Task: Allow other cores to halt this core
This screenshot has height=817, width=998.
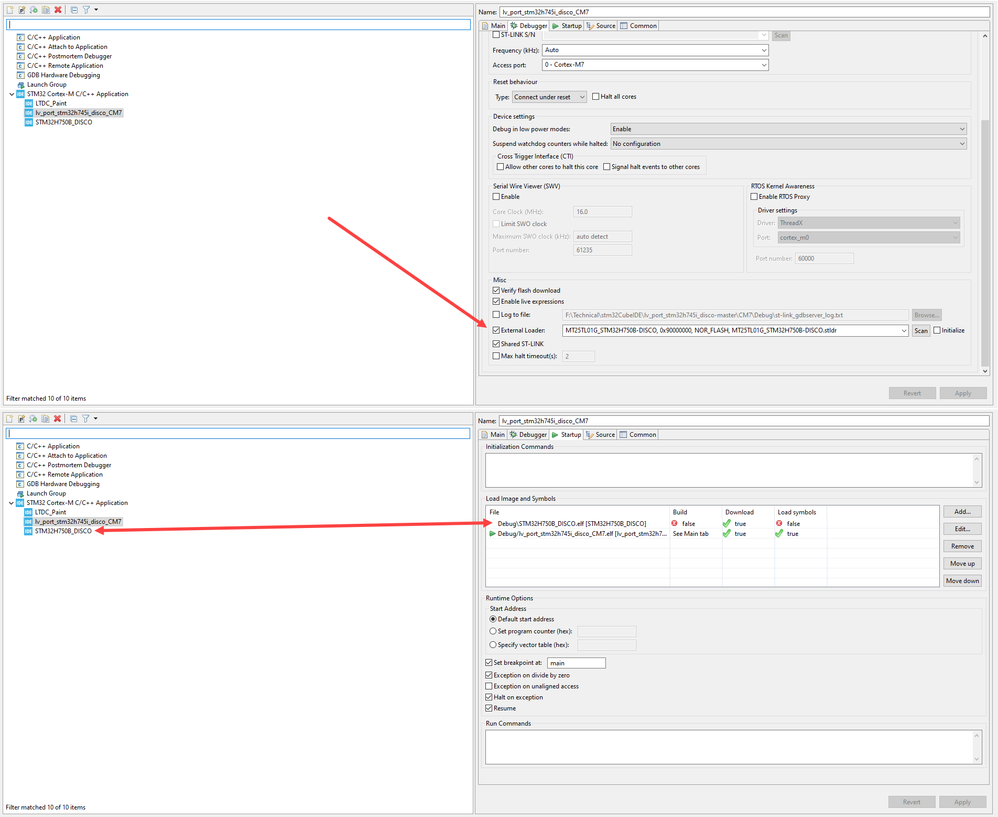Action: (x=500, y=167)
